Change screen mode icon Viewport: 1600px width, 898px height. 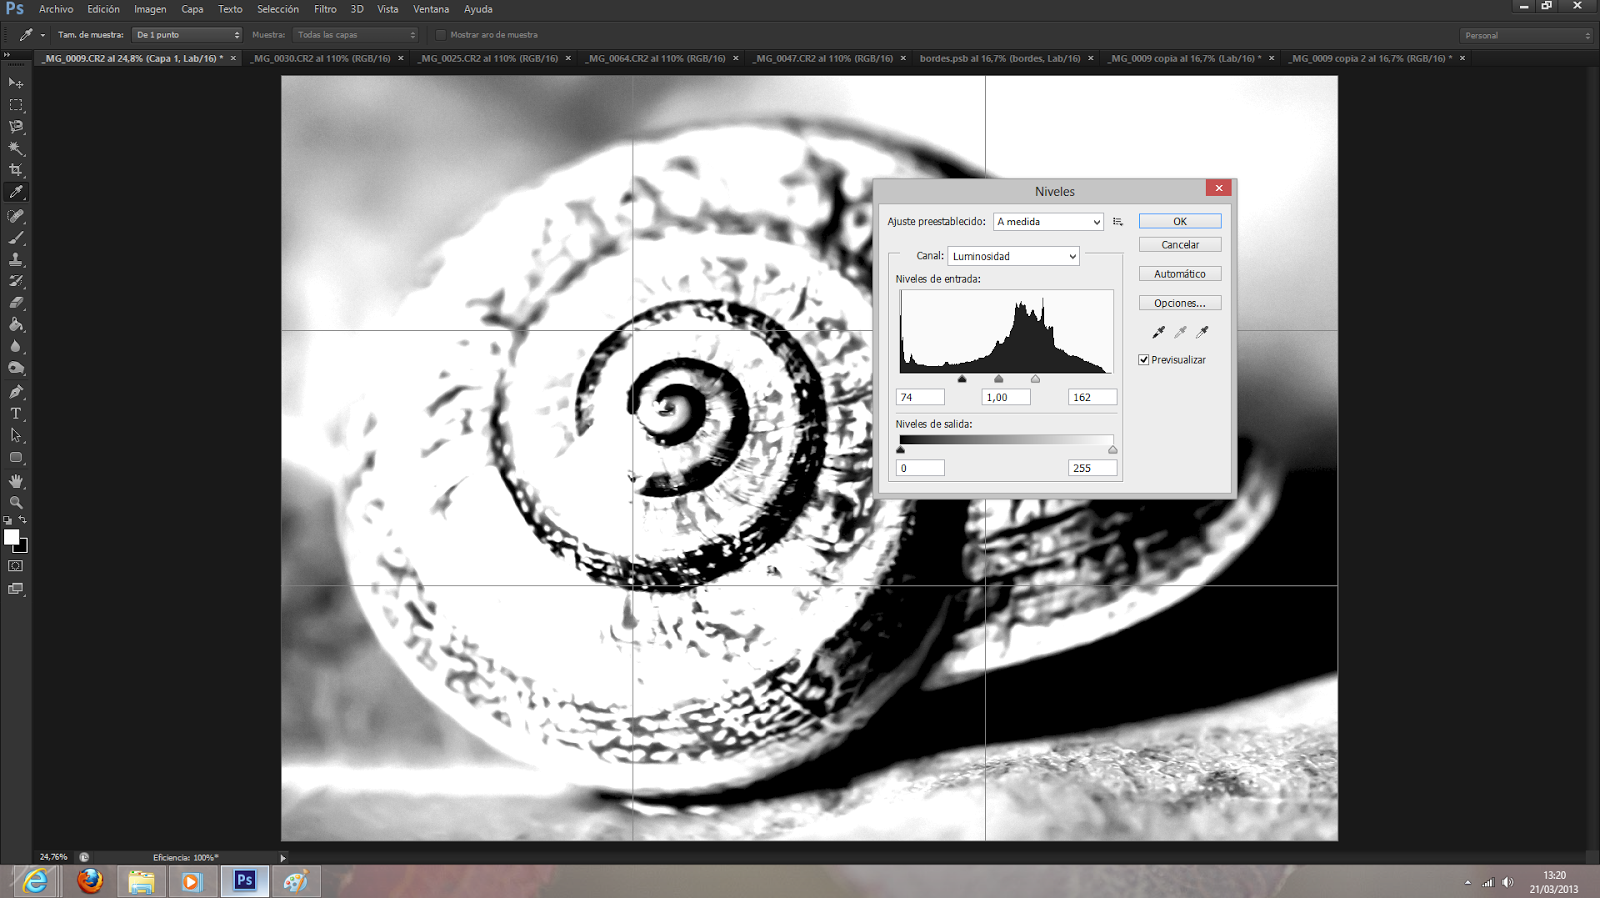(16, 589)
